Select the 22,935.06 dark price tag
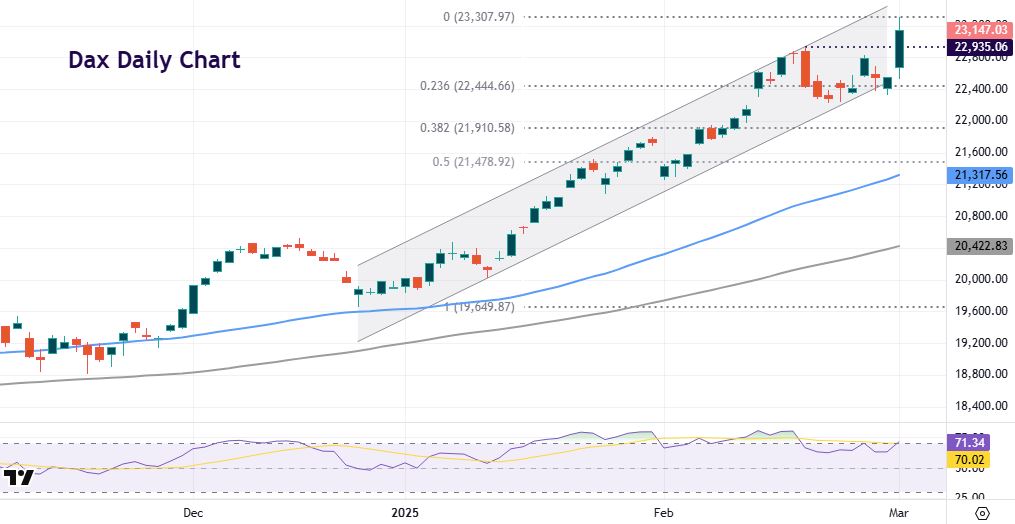The height and width of the screenshot is (524, 1015). click(980, 47)
